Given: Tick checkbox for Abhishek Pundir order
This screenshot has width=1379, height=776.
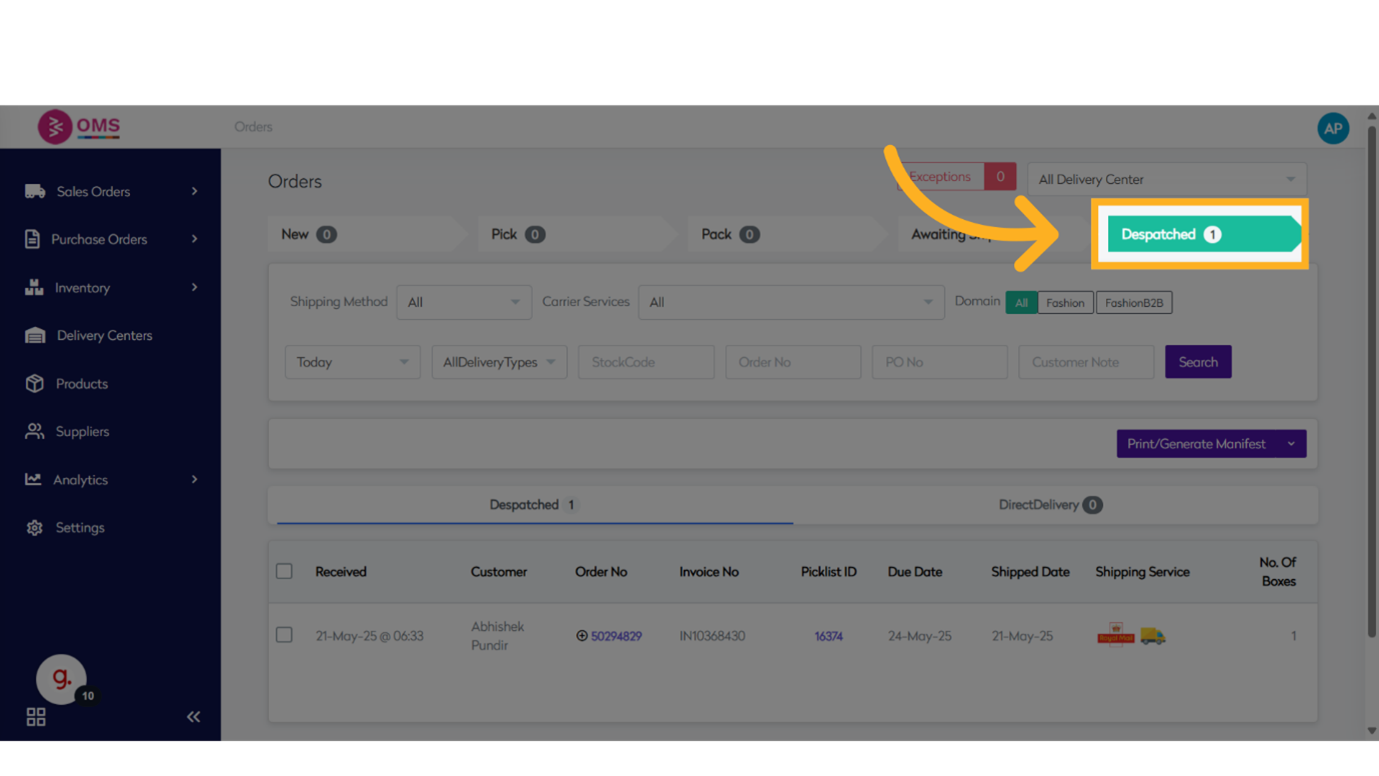Looking at the screenshot, I should (284, 635).
